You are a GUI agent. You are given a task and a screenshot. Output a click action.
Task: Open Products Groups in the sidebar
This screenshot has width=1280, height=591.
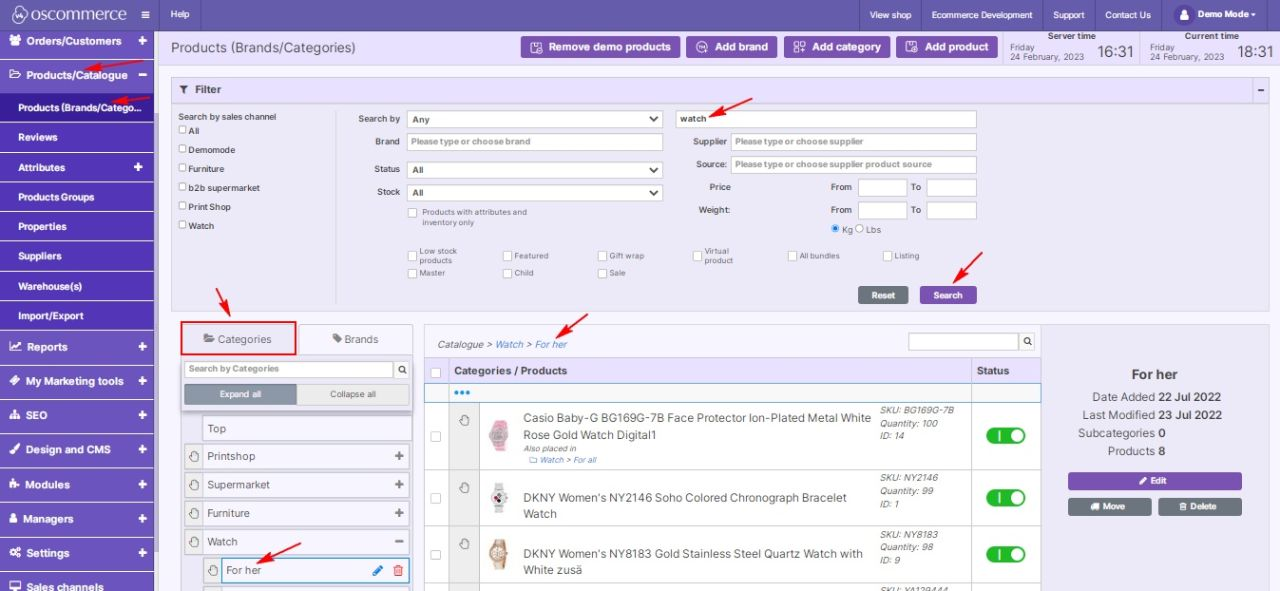coord(77,197)
